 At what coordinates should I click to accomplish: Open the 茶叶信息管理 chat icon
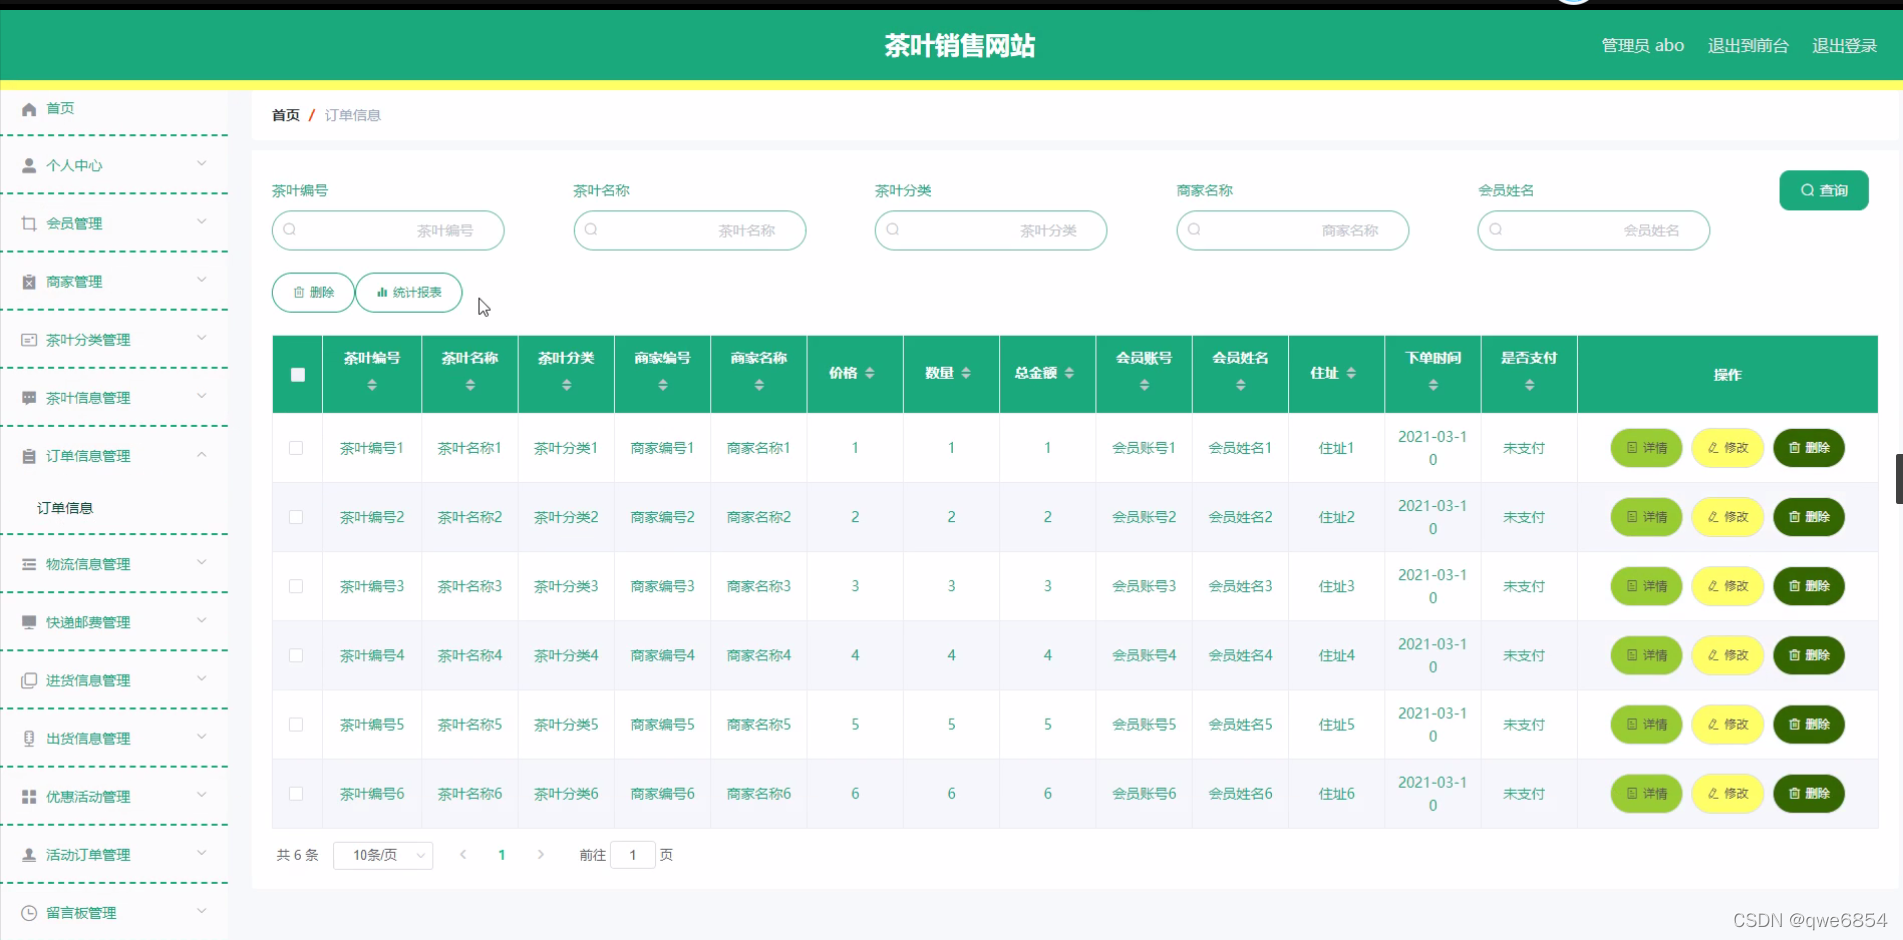tap(28, 397)
